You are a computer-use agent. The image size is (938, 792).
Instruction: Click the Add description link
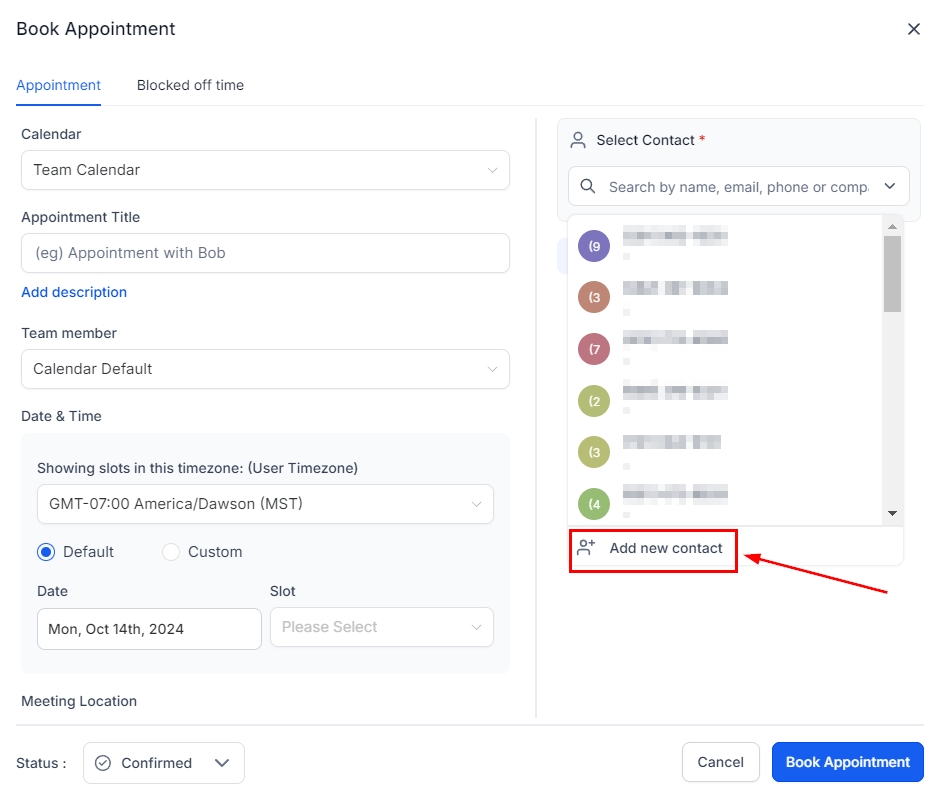point(74,292)
